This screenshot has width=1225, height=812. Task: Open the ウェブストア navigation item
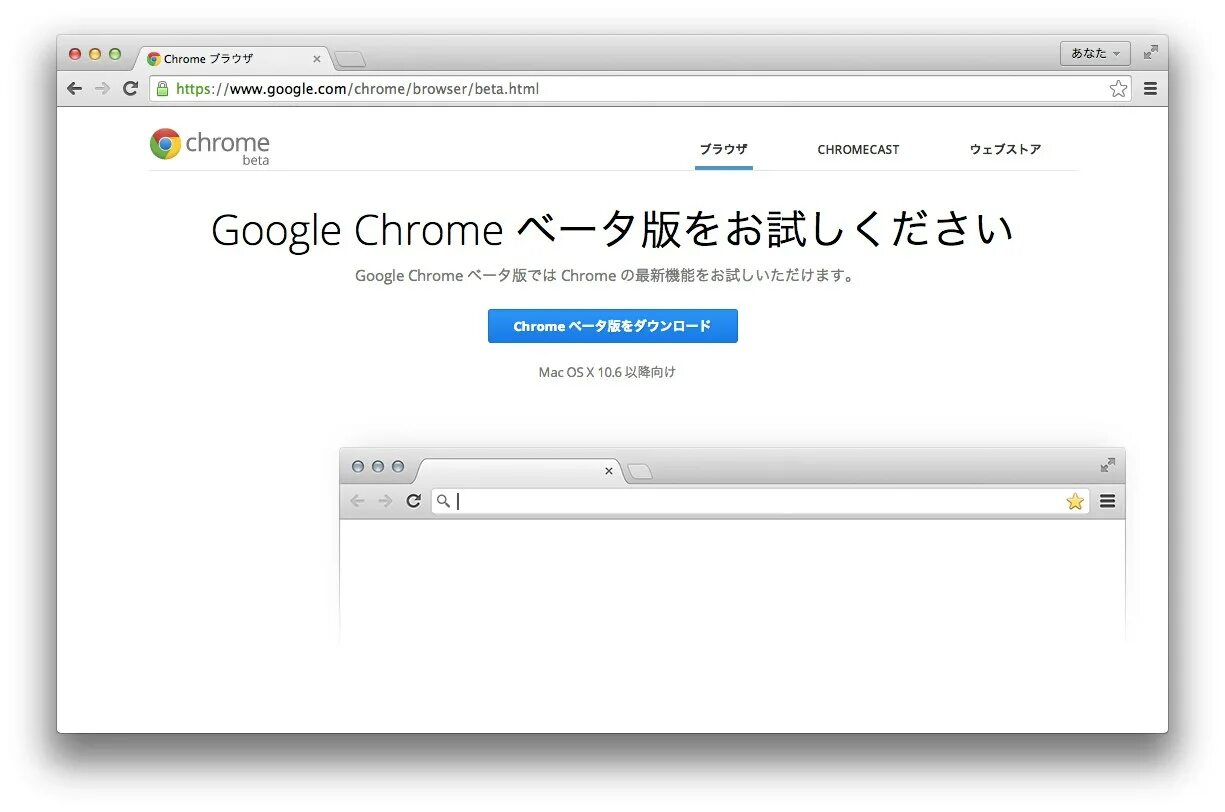(1005, 150)
